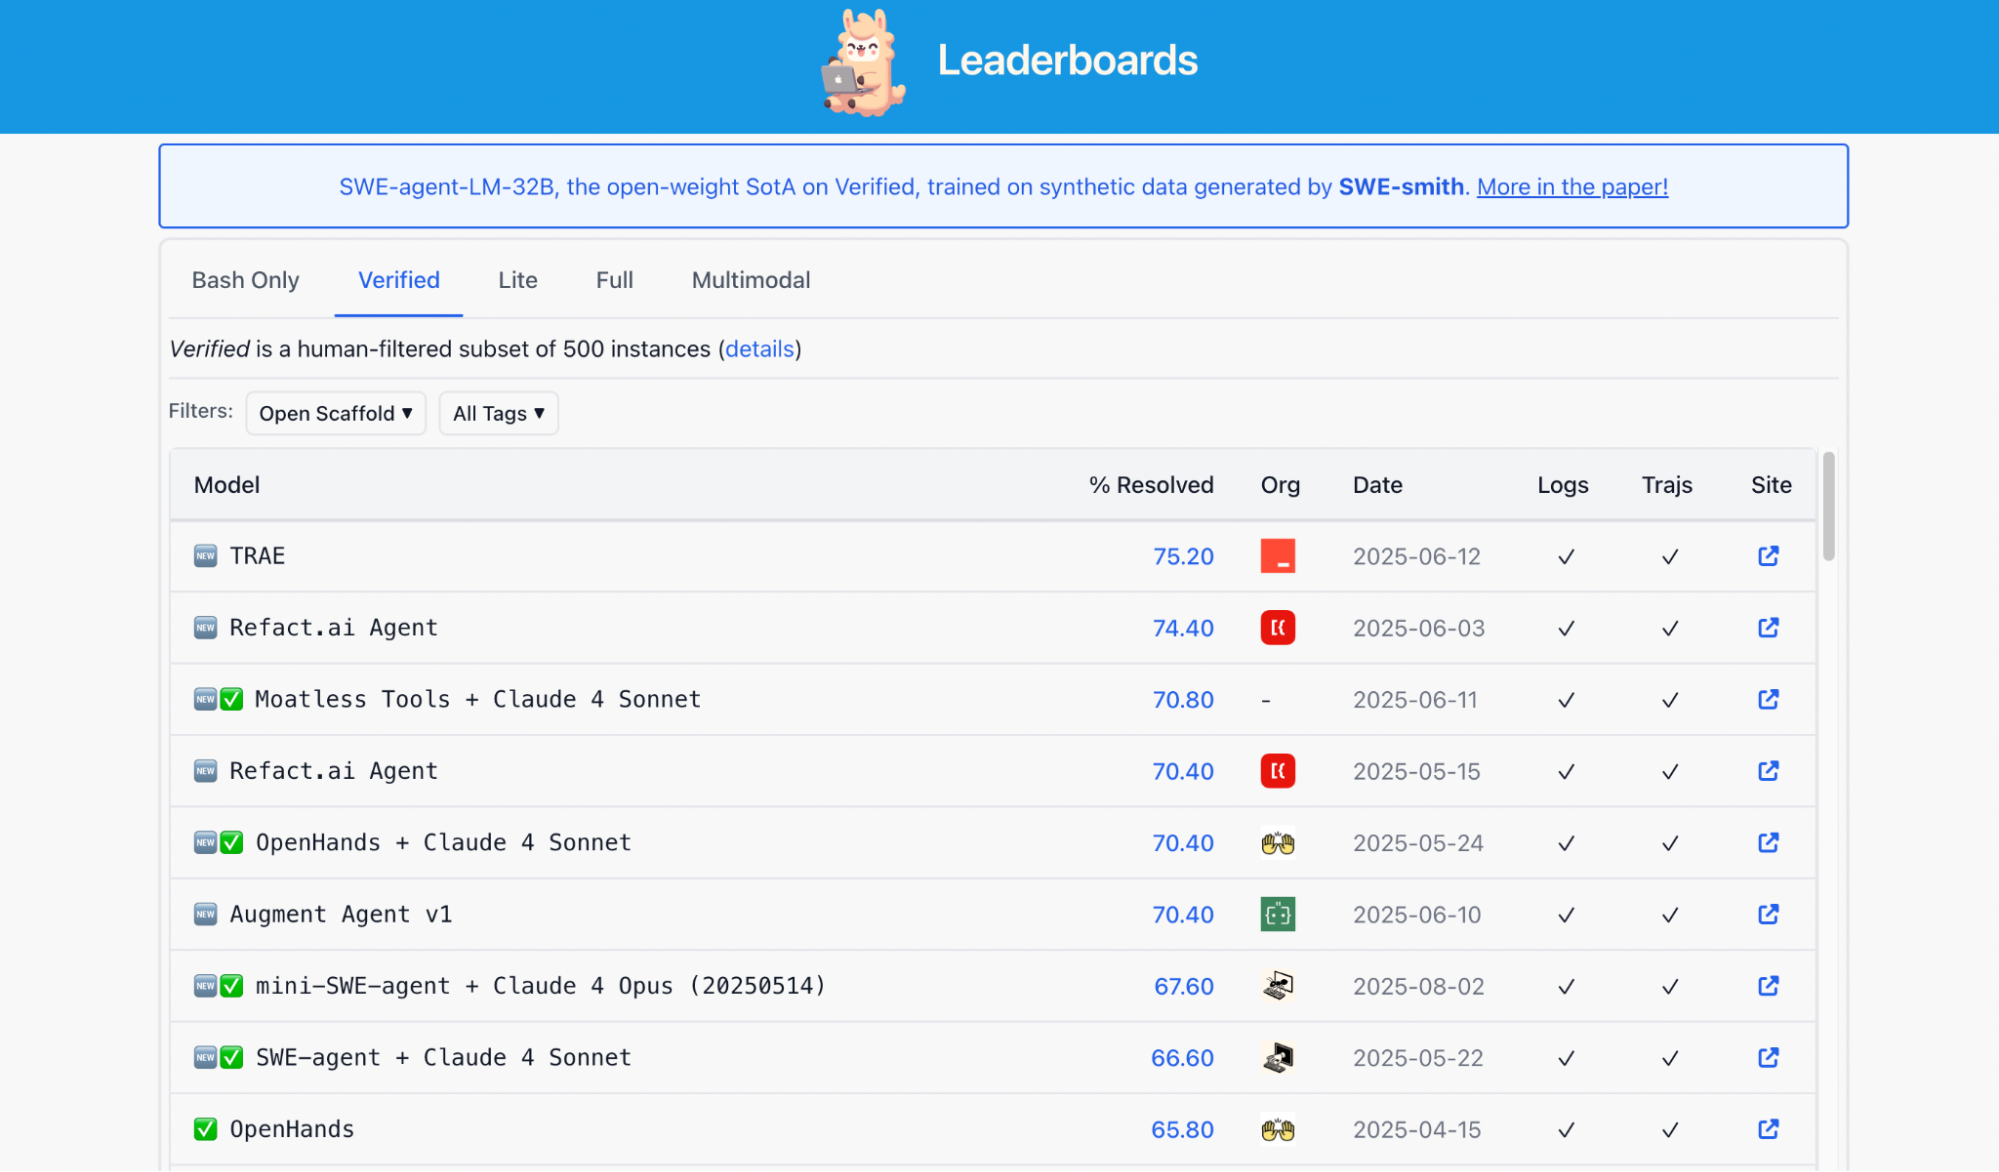1999x1172 pixels.
Task: Open site link for Augment Agent v1
Action: 1768,914
